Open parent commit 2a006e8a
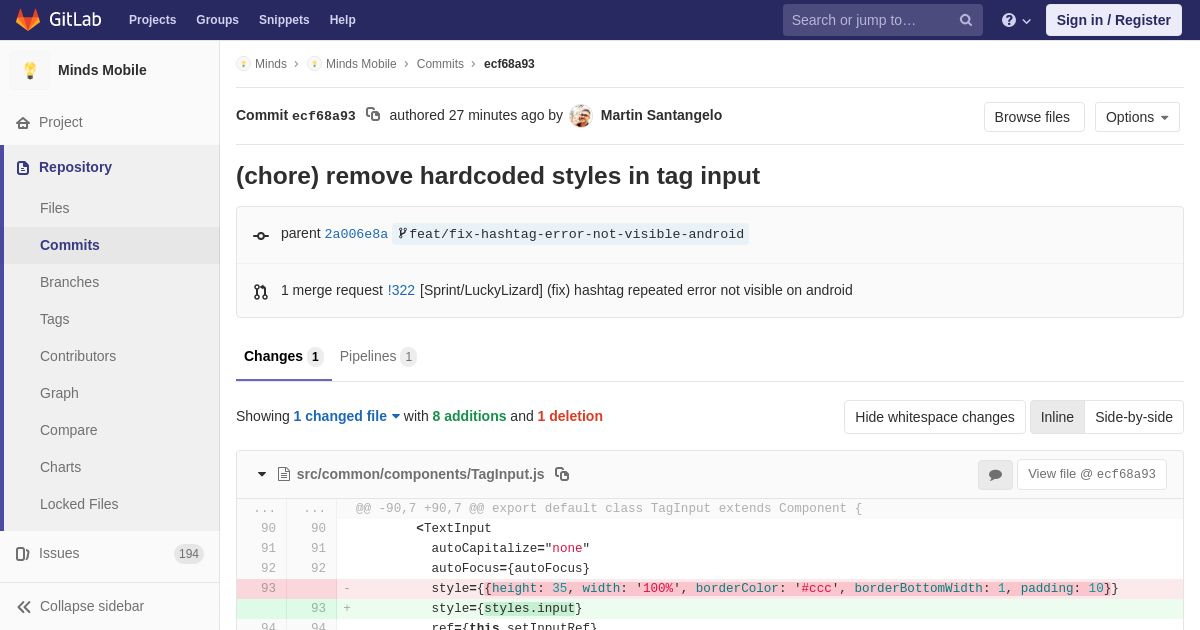 click(356, 234)
